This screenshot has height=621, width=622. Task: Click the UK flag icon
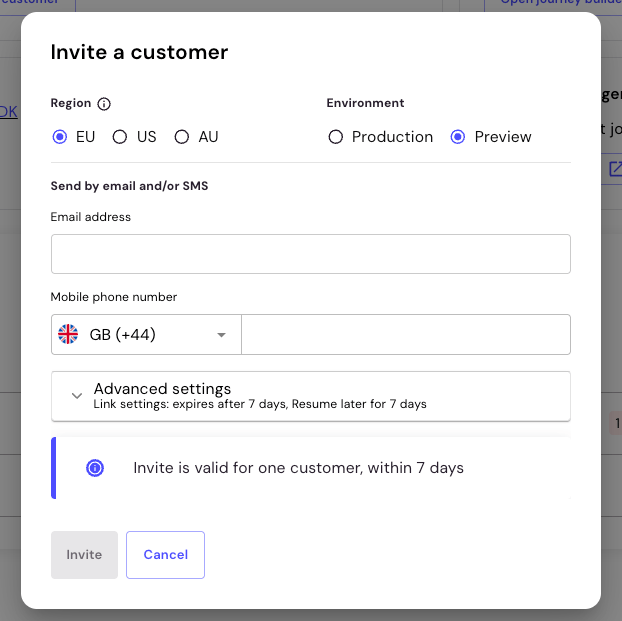[x=68, y=334]
